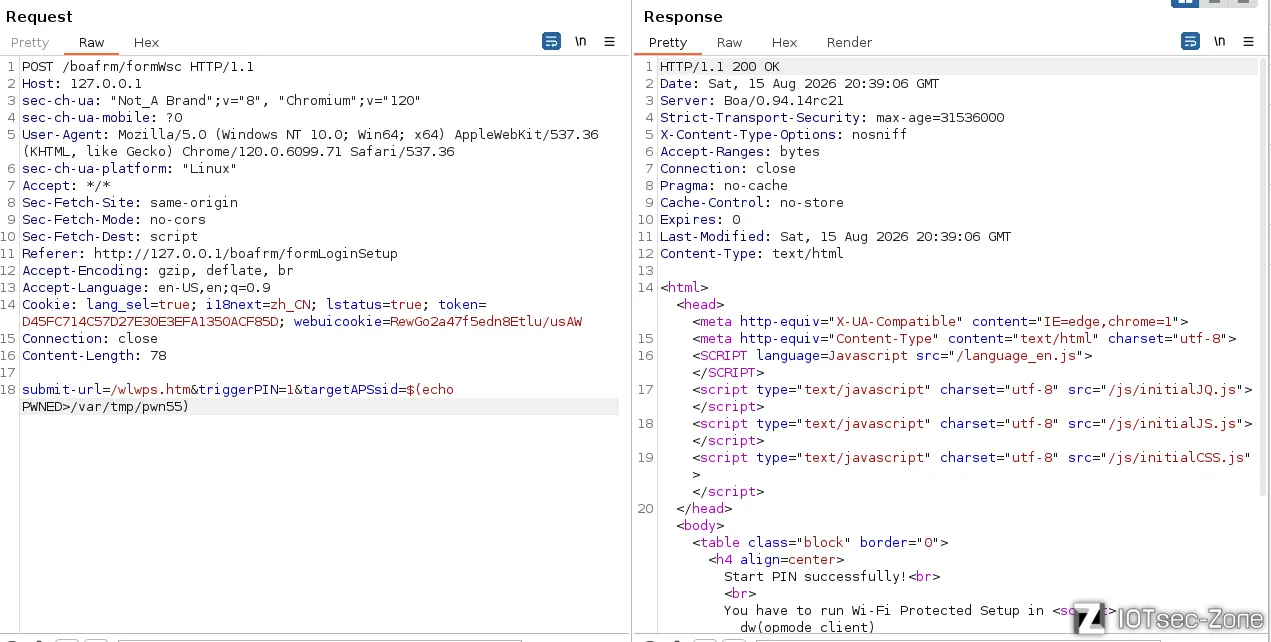Click the 'HTTP/1.1 200 OK' status line

point(720,67)
